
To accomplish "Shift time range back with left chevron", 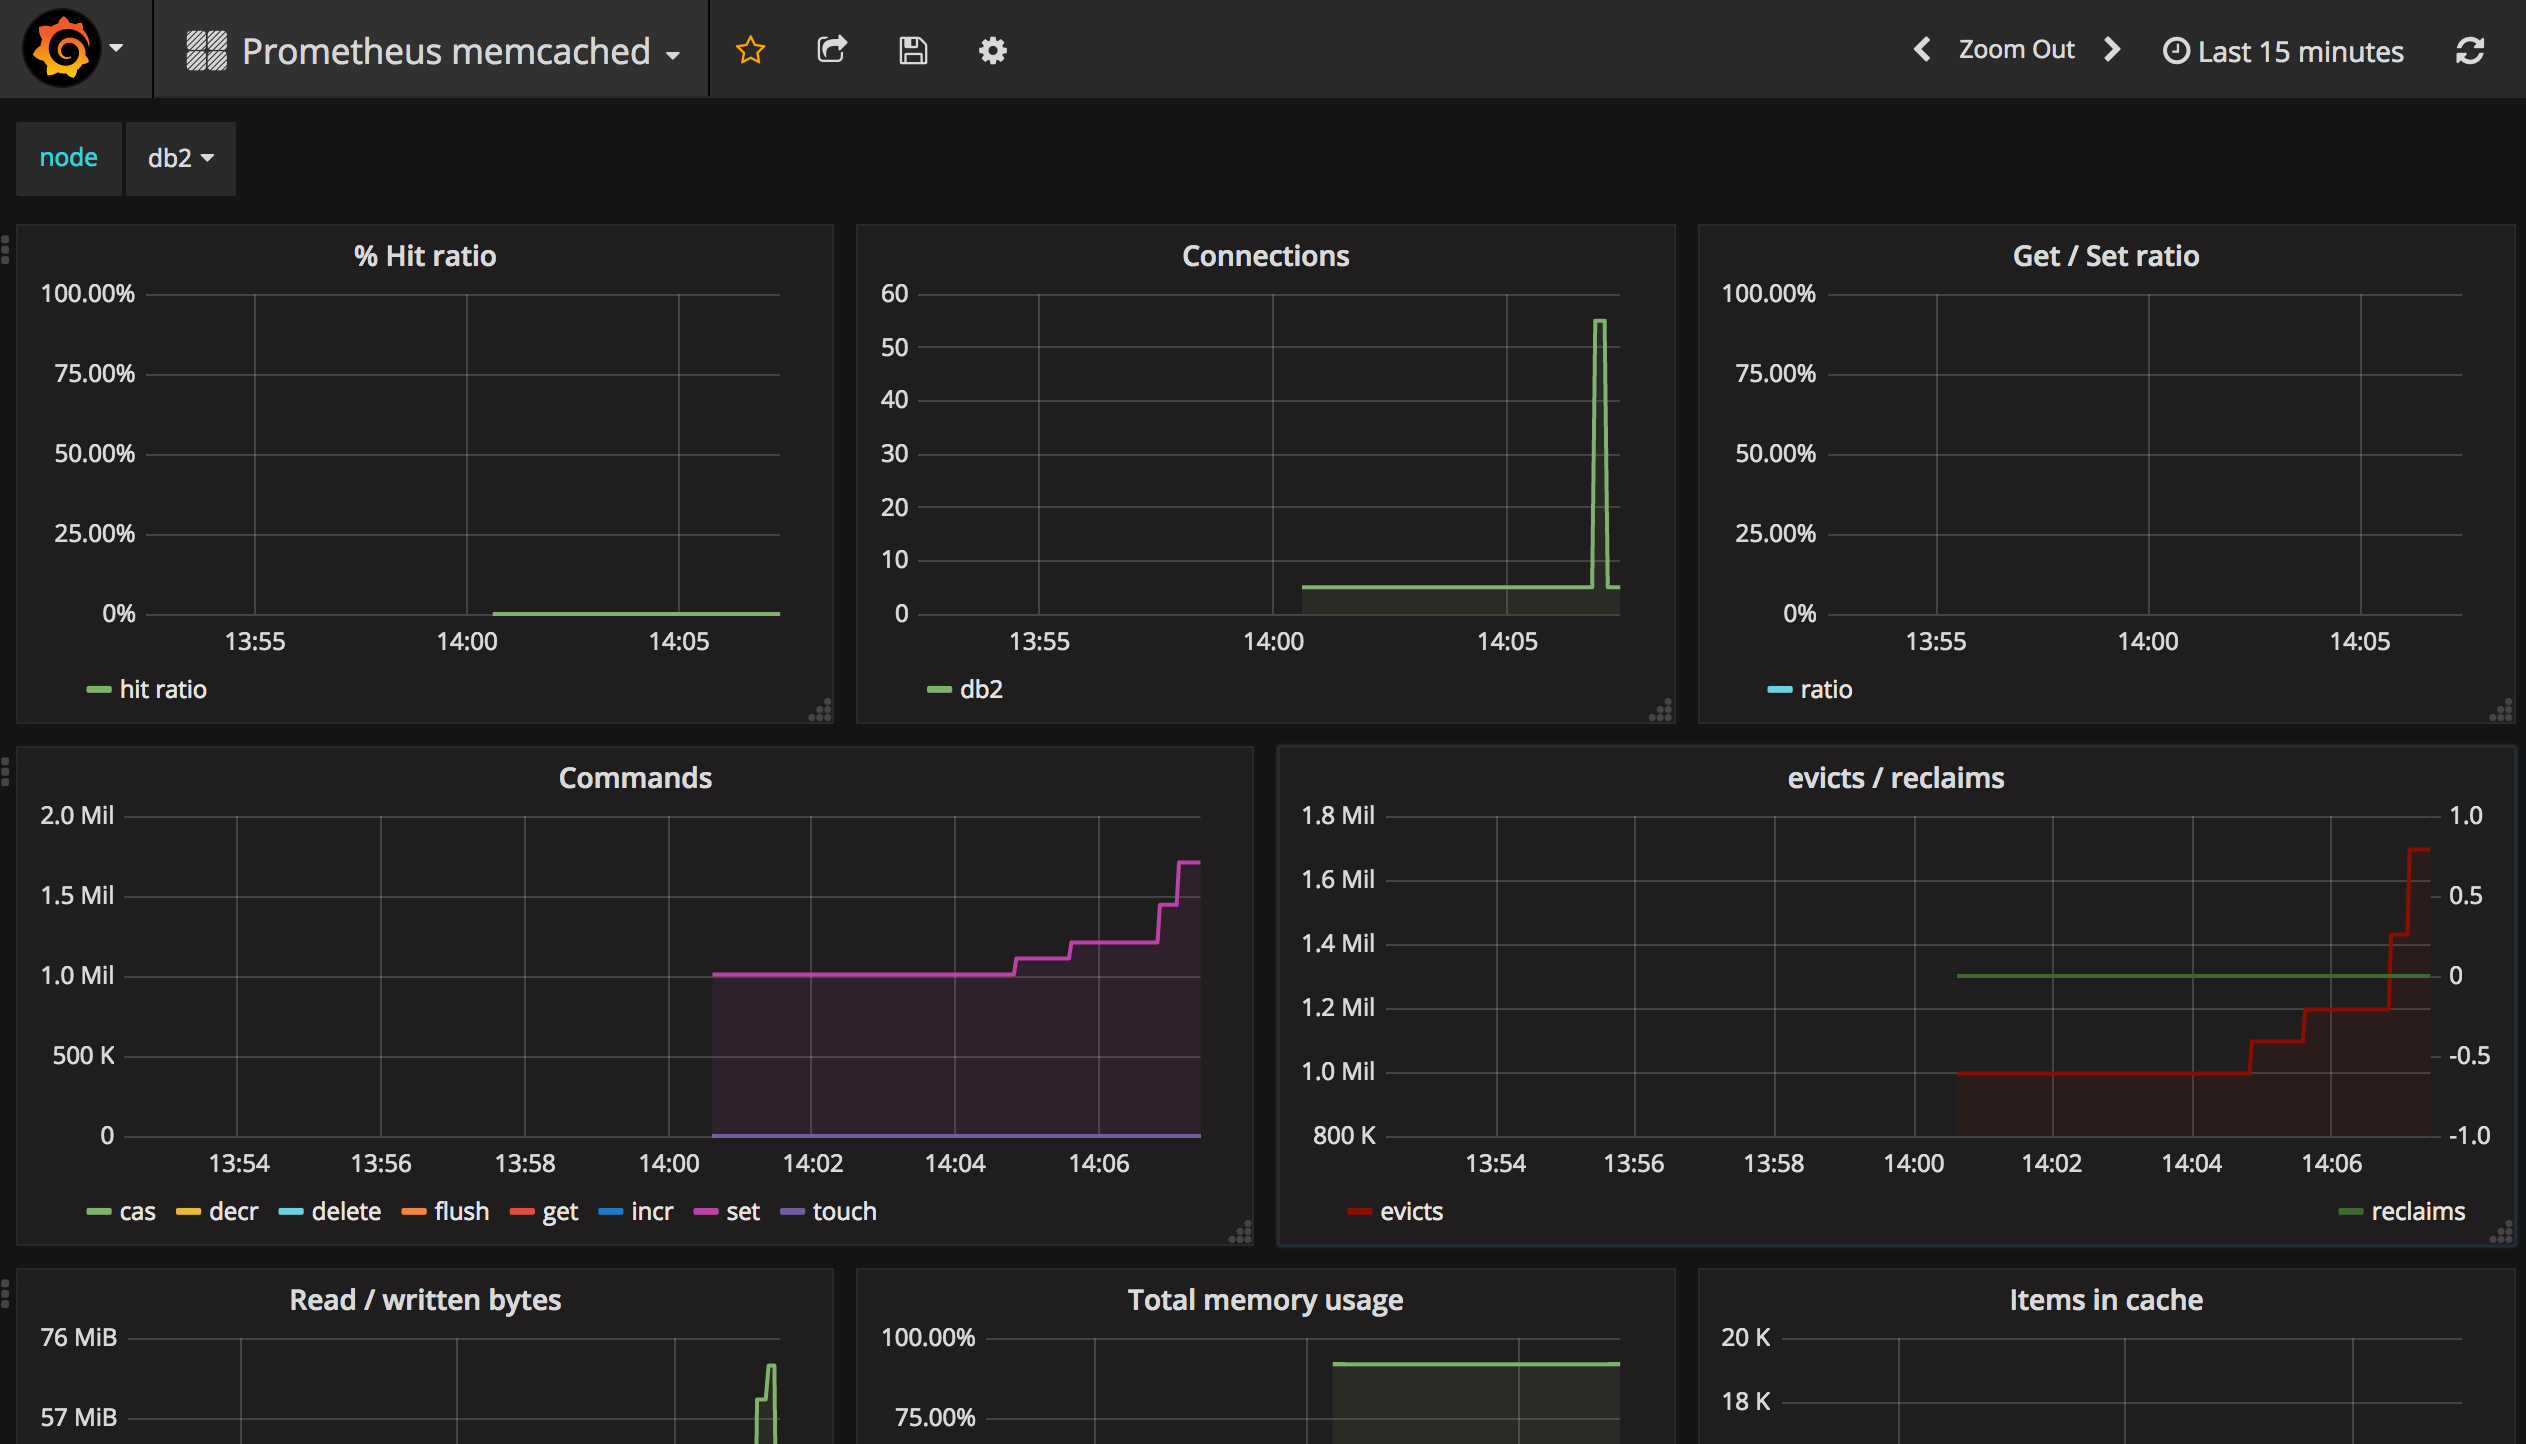I will point(1922,50).
